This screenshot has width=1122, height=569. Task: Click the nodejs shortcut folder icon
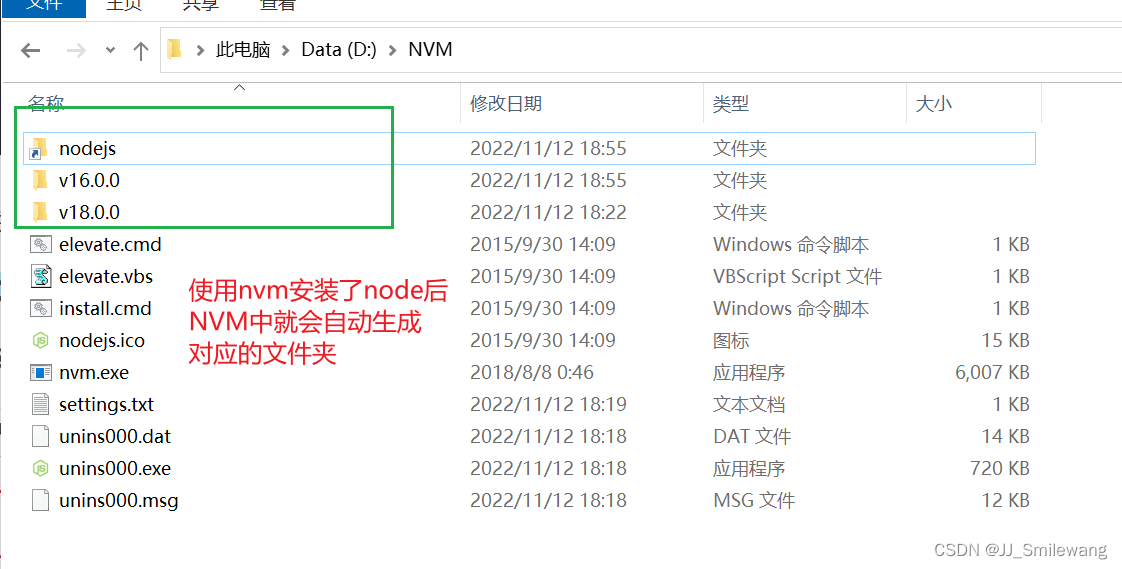coord(39,149)
